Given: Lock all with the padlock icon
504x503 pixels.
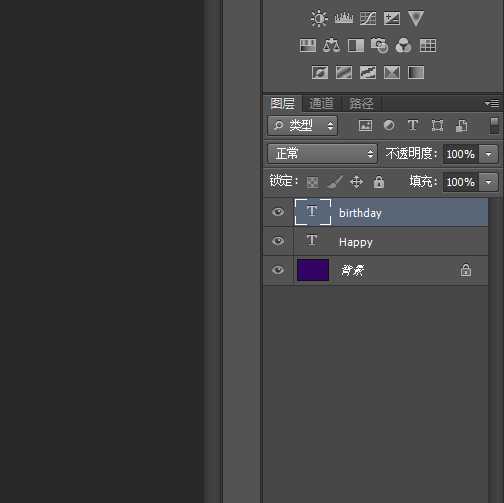Looking at the screenshot, I should (x=379, y=182).
